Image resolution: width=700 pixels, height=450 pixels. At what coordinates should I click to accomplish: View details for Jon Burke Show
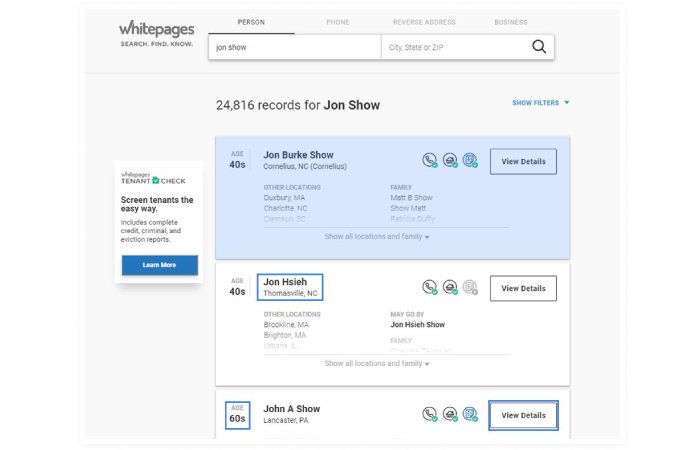tap(523, 162)
